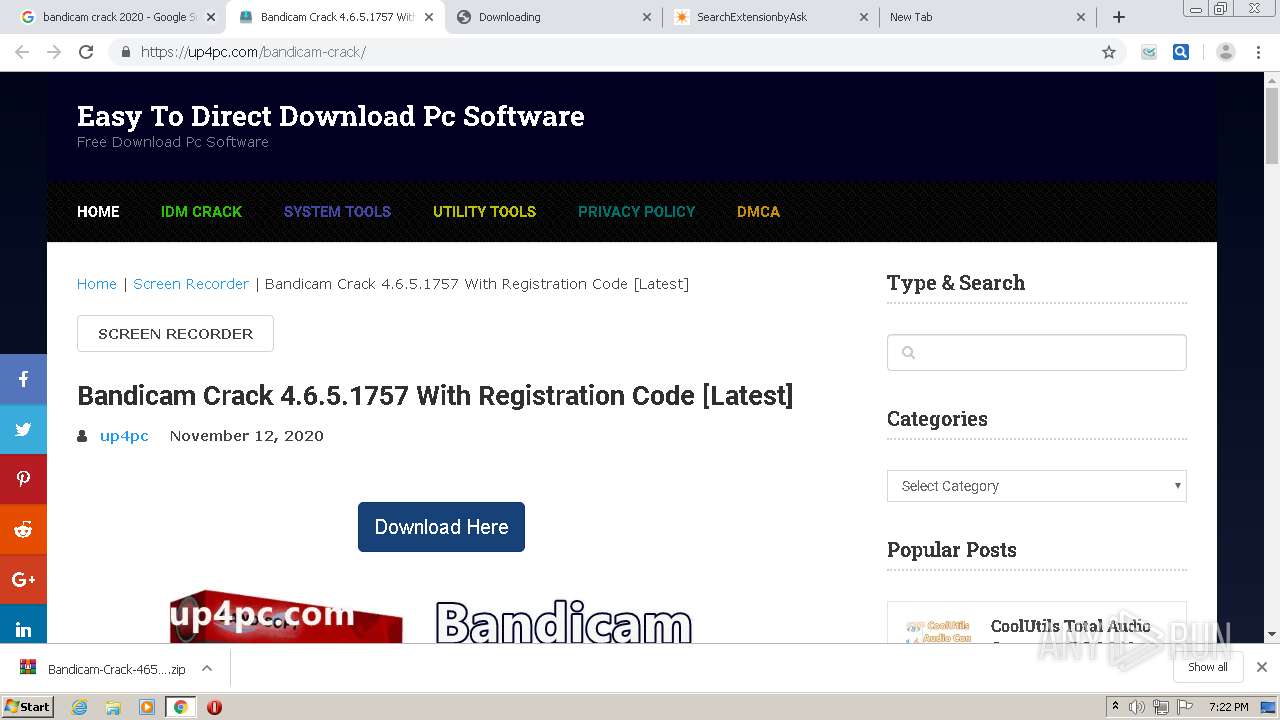Close the downloads bar

point(1262,667)
